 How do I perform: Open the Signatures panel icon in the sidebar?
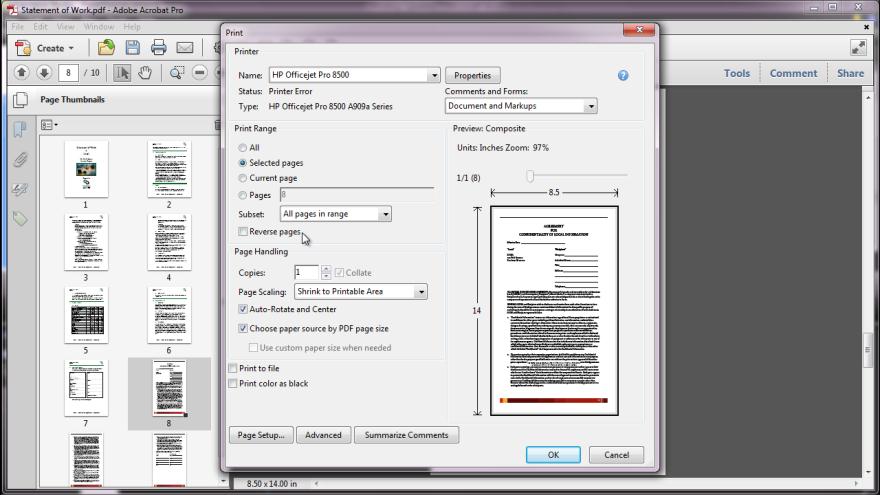(x=20, y=190)
